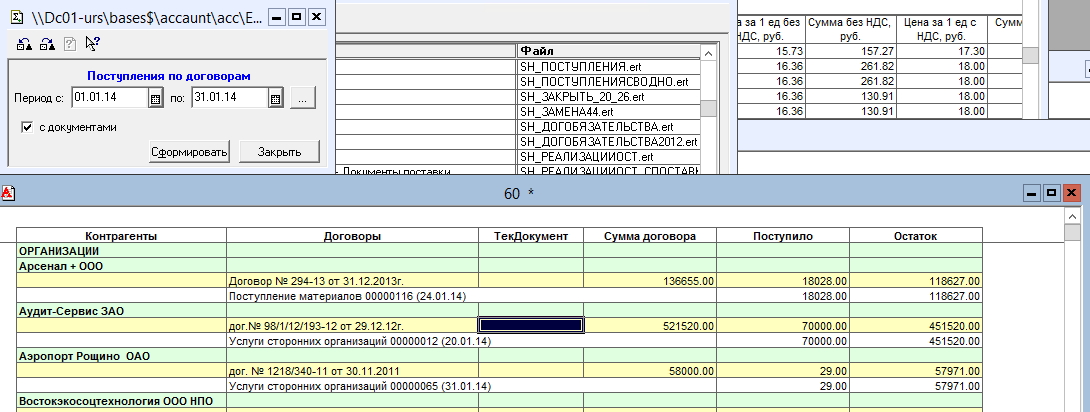Click the second redo-style toolbar icon in report dialog
The image size is (1090, 412).
coord(46,43)
